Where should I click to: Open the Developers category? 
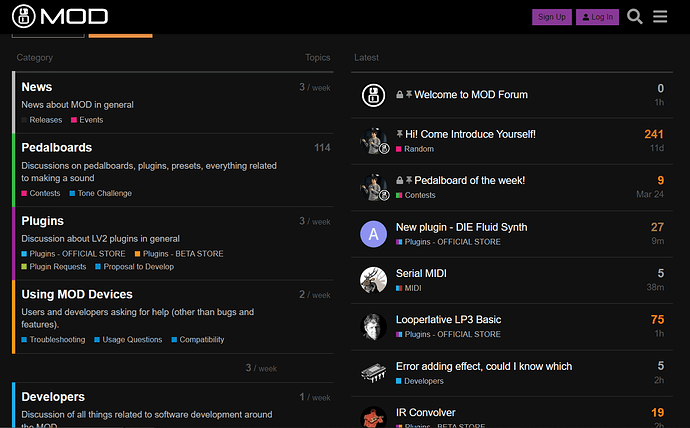coord(53,397)
